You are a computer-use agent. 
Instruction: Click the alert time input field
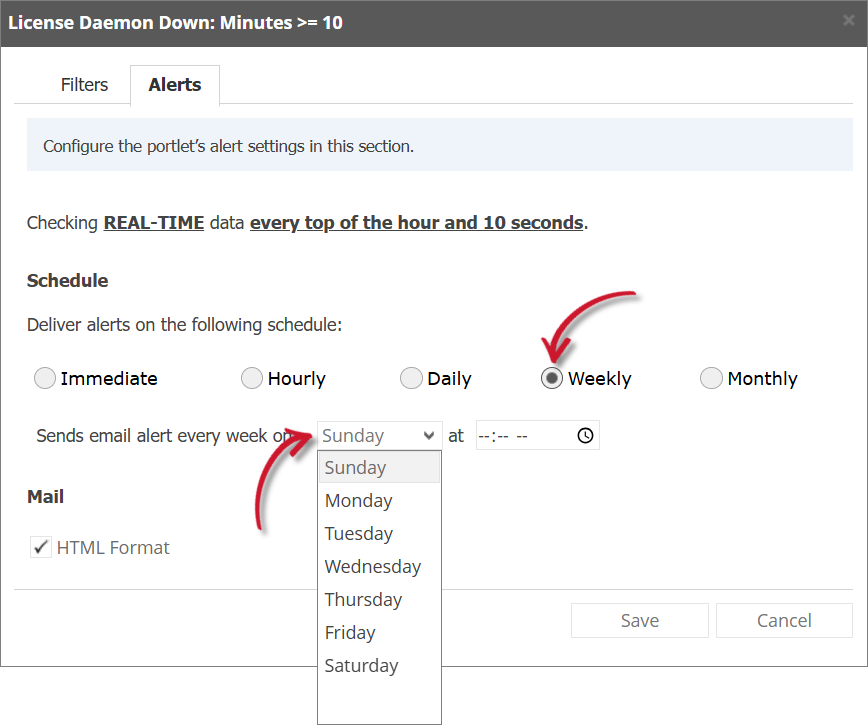520,435
